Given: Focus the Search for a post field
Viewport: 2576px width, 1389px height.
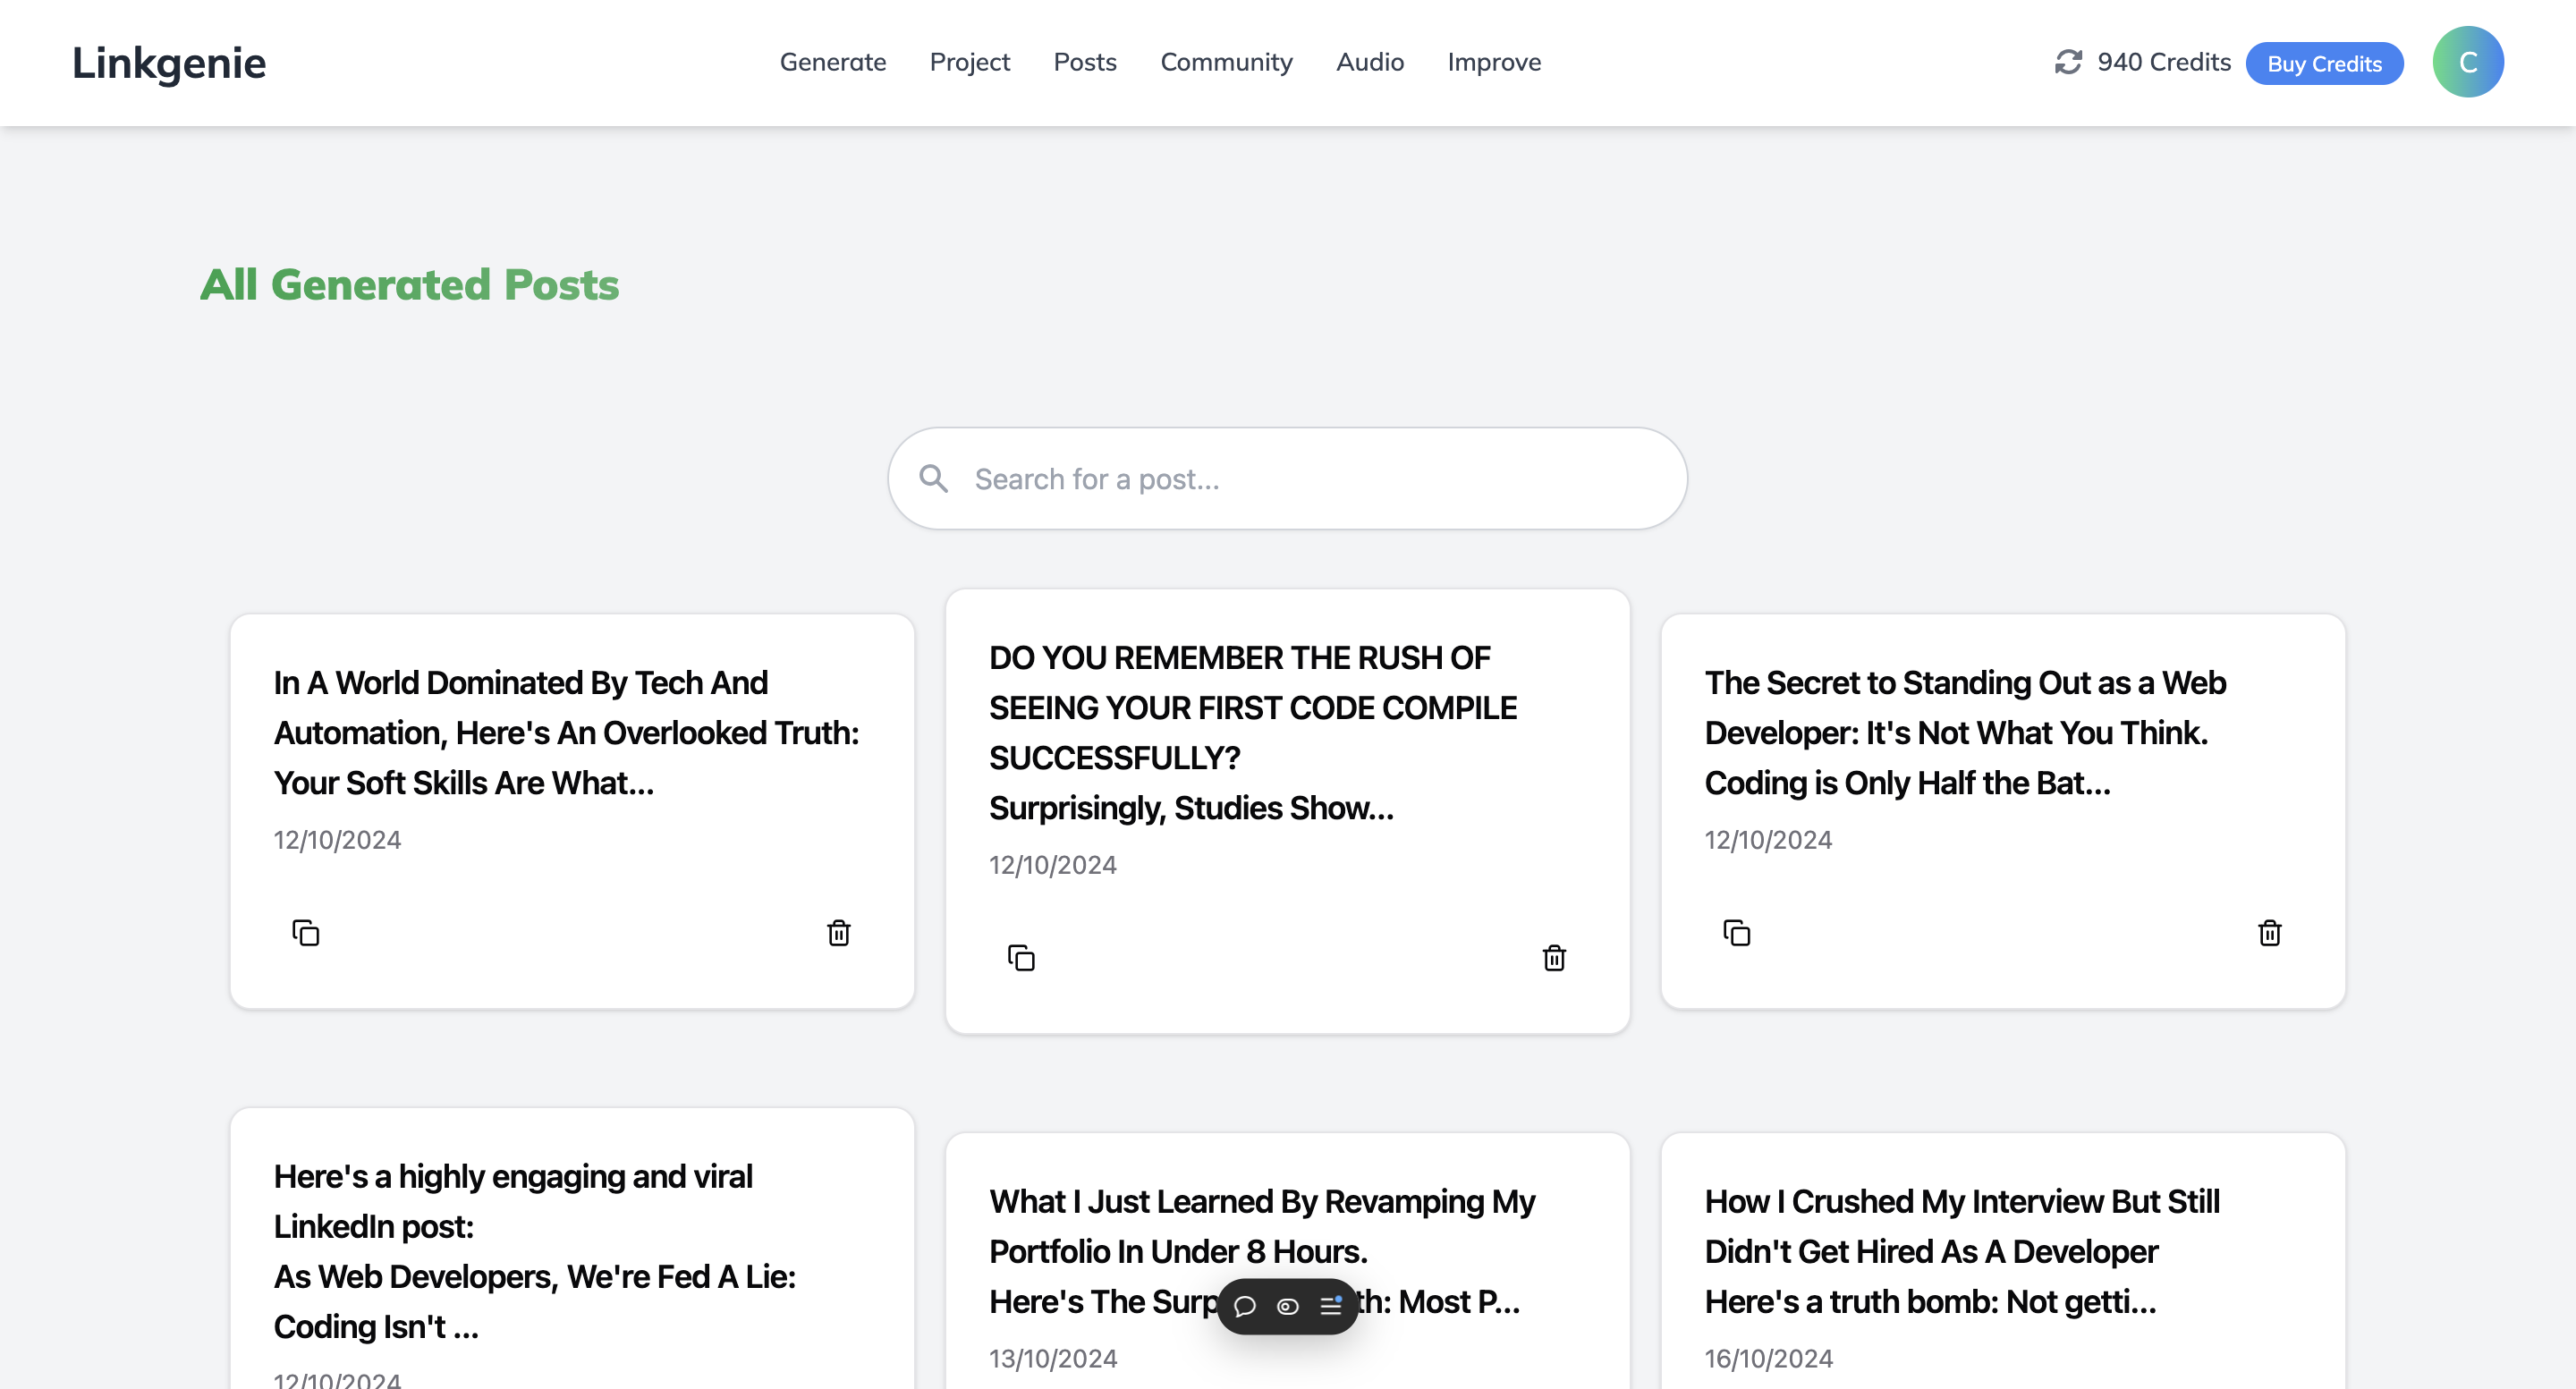Looking at the screenshot, I should pos(1300,479).
